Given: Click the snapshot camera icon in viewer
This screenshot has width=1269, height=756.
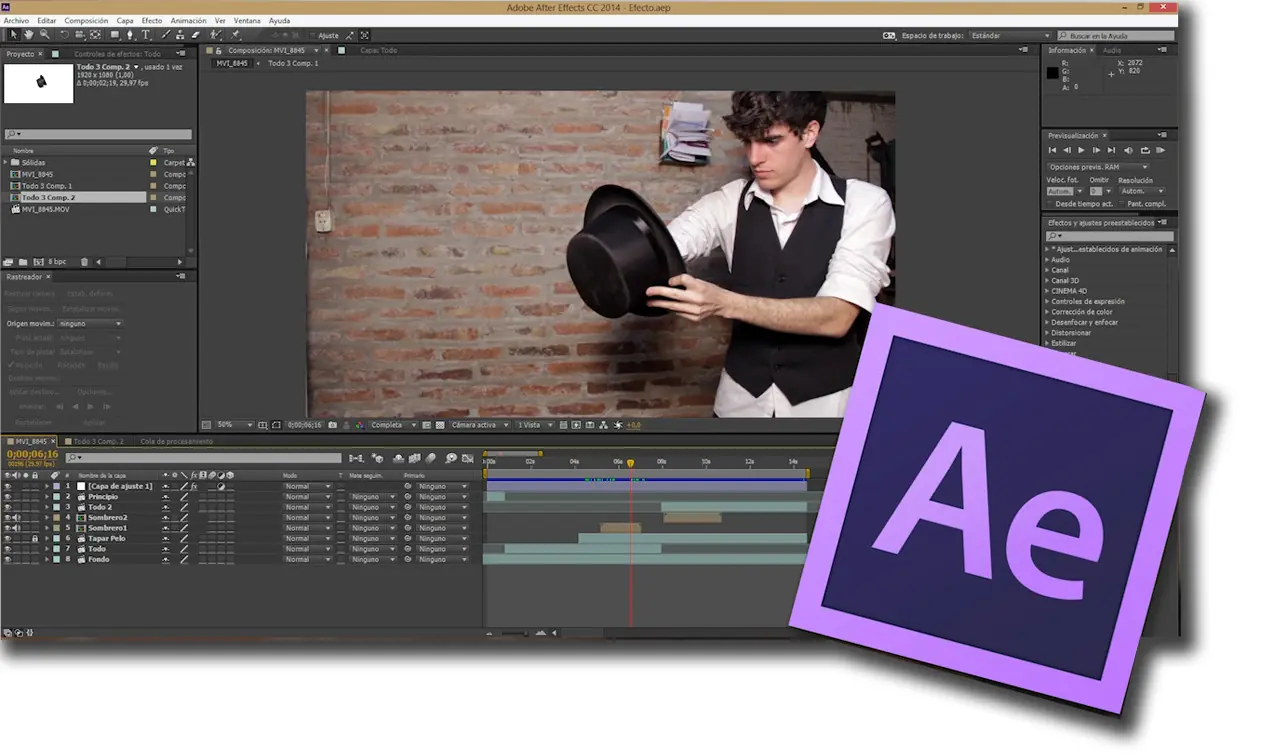Looking at the screenshot, I should [x=332, y=425].
